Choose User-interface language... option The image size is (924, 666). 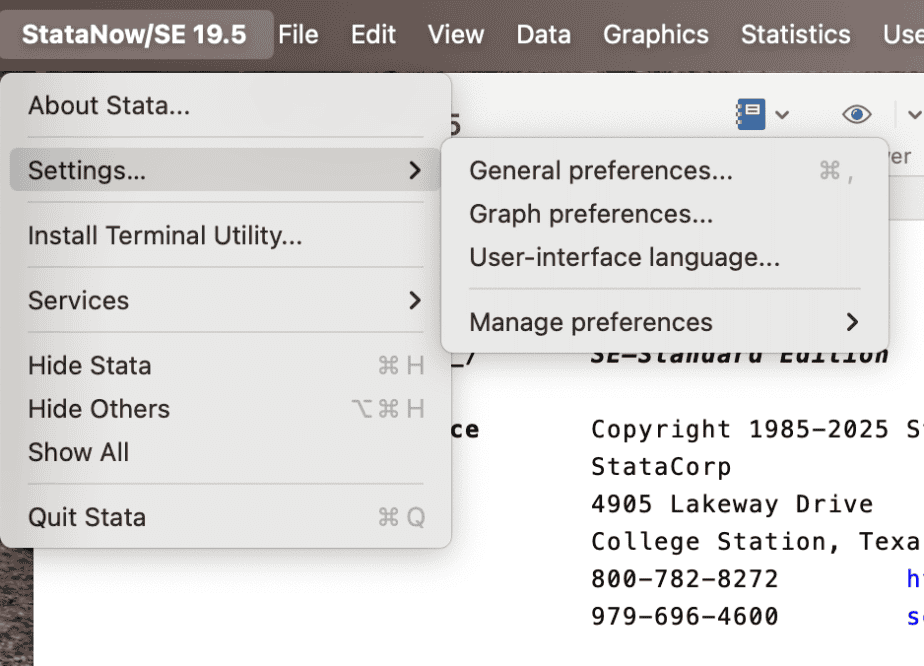(624, 257)
